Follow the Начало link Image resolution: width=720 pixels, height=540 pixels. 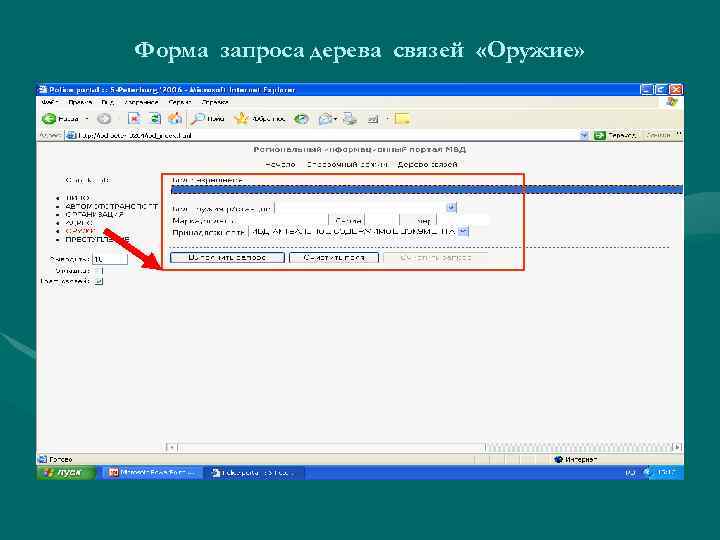[x=280, y=164]
